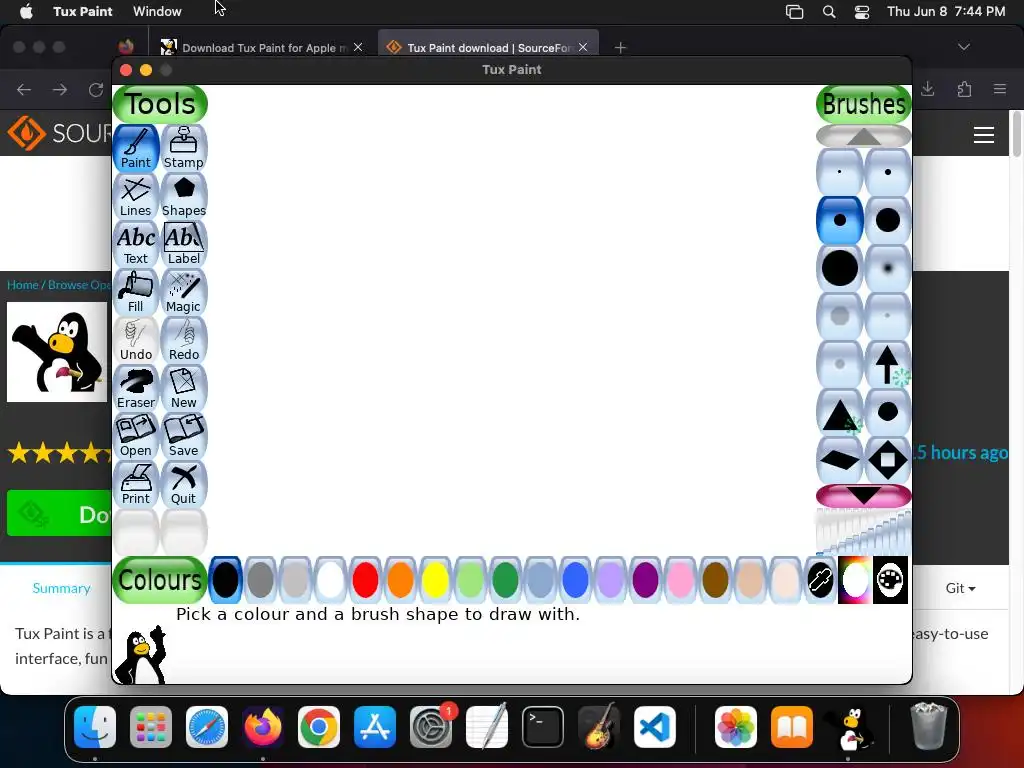Select the largest solid round brush
Viewport: 1024px width, 768px height.
pyautogui.click(x=840, y=268)
